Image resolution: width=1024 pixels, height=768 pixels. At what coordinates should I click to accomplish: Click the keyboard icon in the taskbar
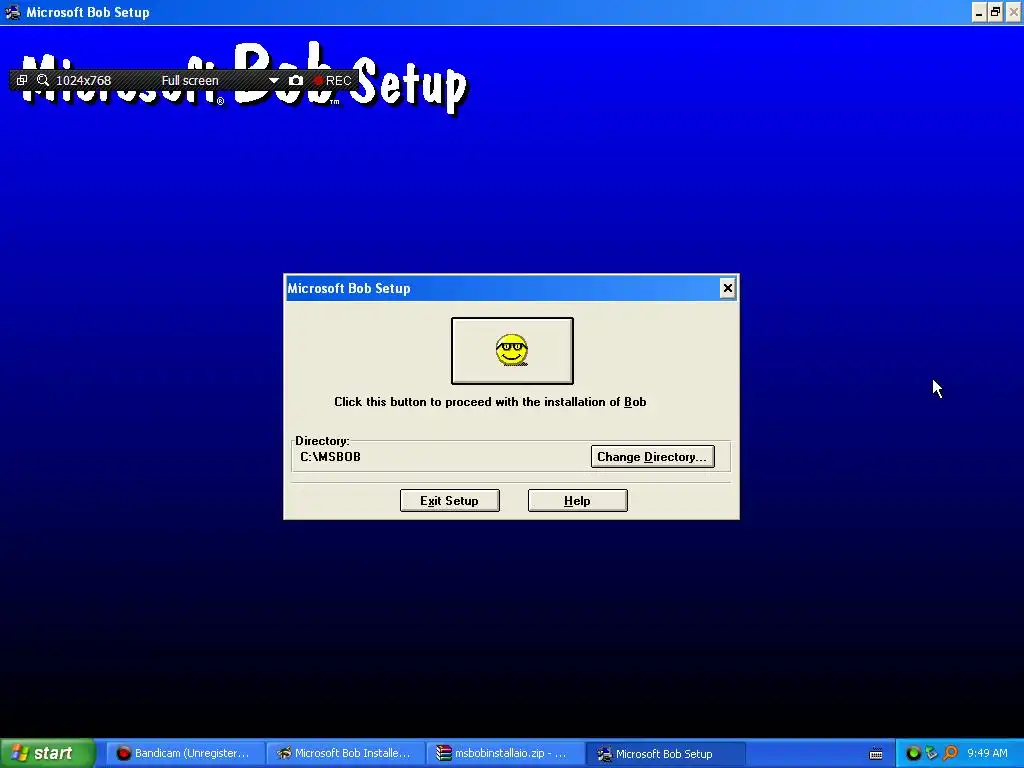click(876, 754)
